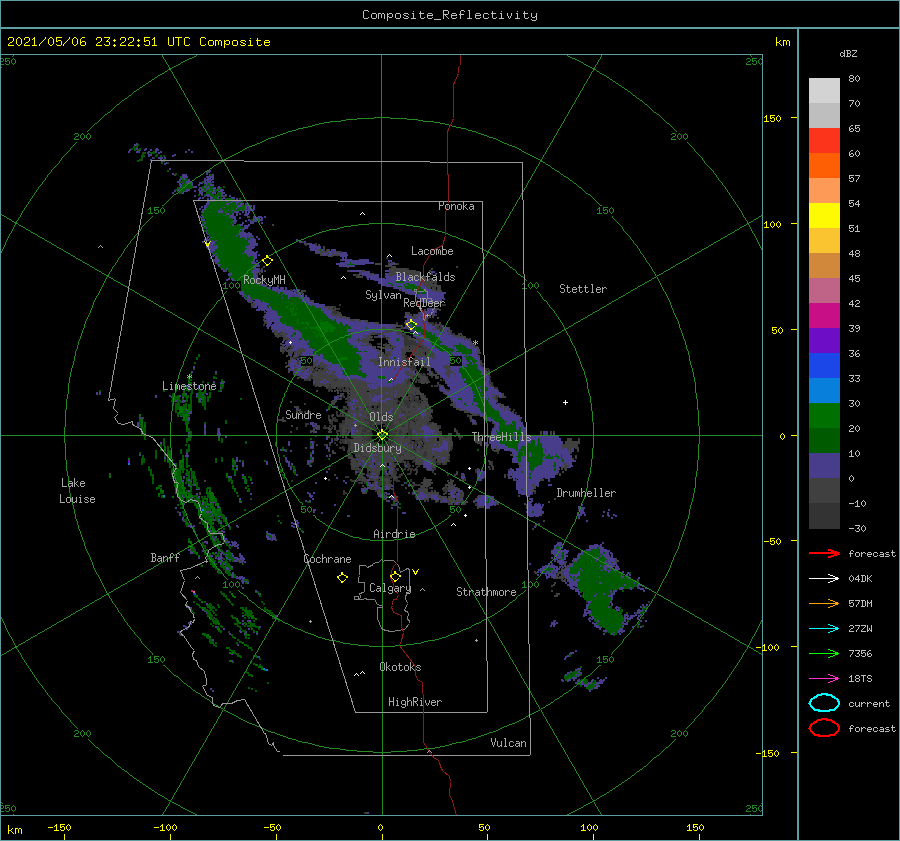
Task: Click the Strathmore label
Action: point(486,592)
